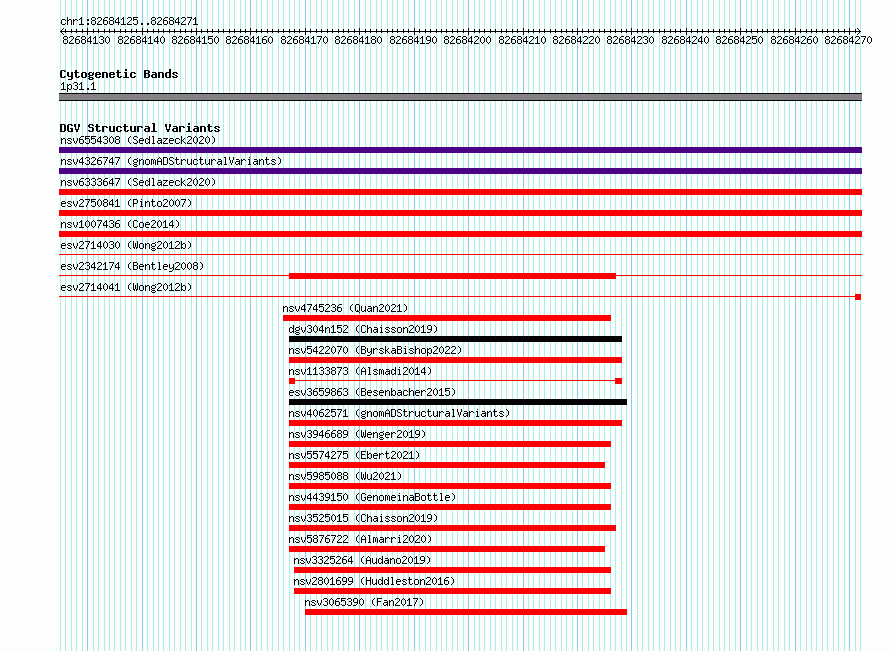Open nsv3525015 (Chaisson2019) variant label
890x651 pixels.
363,518
